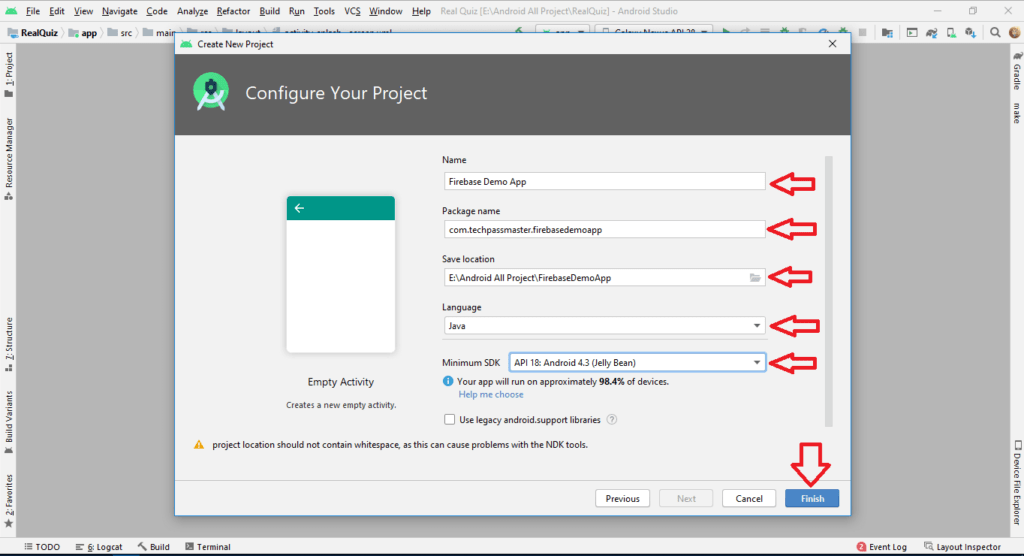Click the main breadcrumb folder
This screenshot has height=556, width=1024.
159,33
